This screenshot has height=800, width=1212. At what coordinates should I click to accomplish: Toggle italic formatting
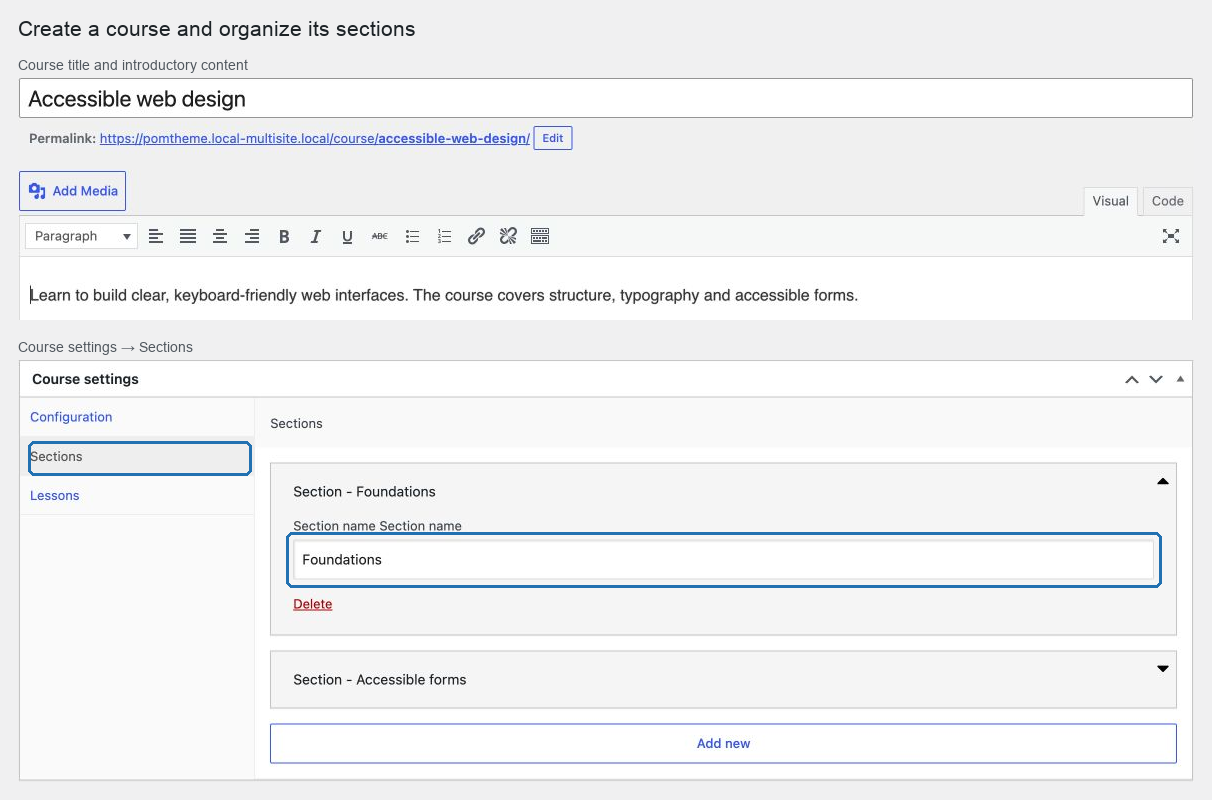[x=316, y=236]
